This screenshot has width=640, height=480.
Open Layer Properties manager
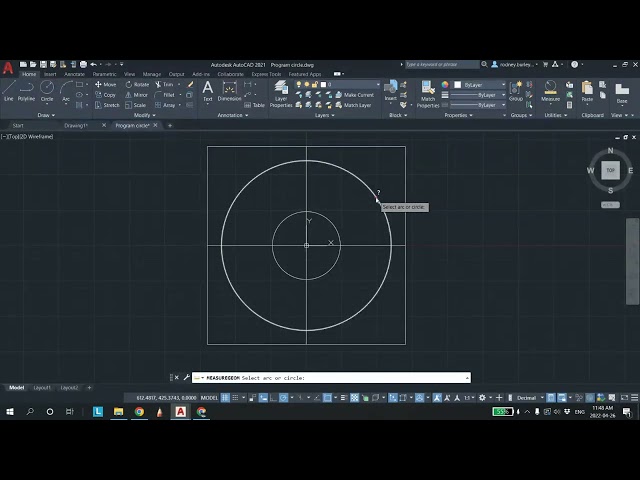pos(281,94)
